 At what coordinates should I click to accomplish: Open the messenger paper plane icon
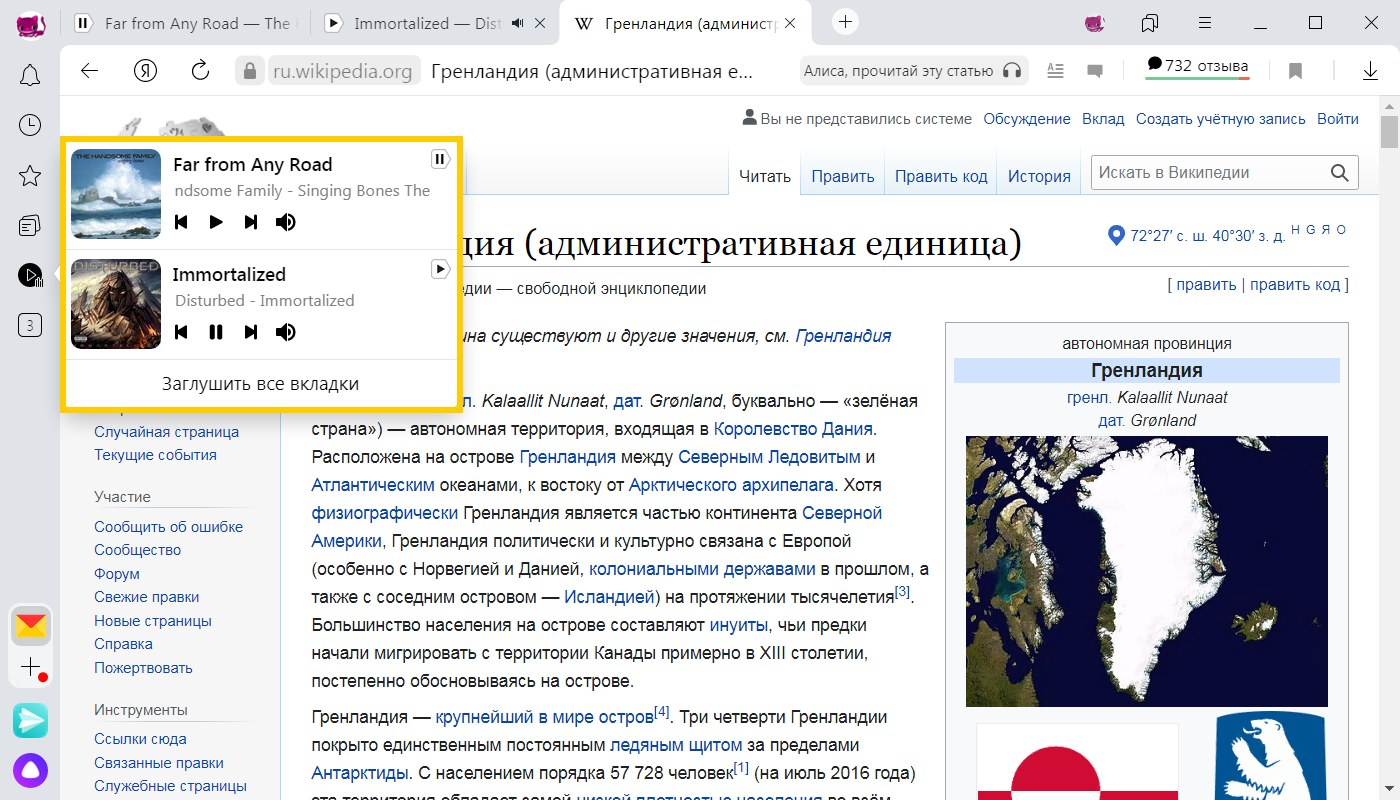click(30, 720)
